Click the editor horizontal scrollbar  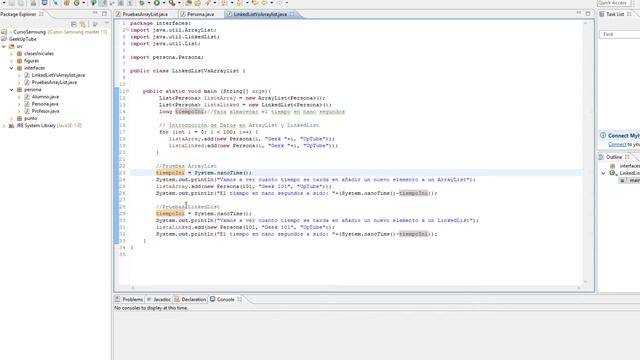click(x=355, y=288)
